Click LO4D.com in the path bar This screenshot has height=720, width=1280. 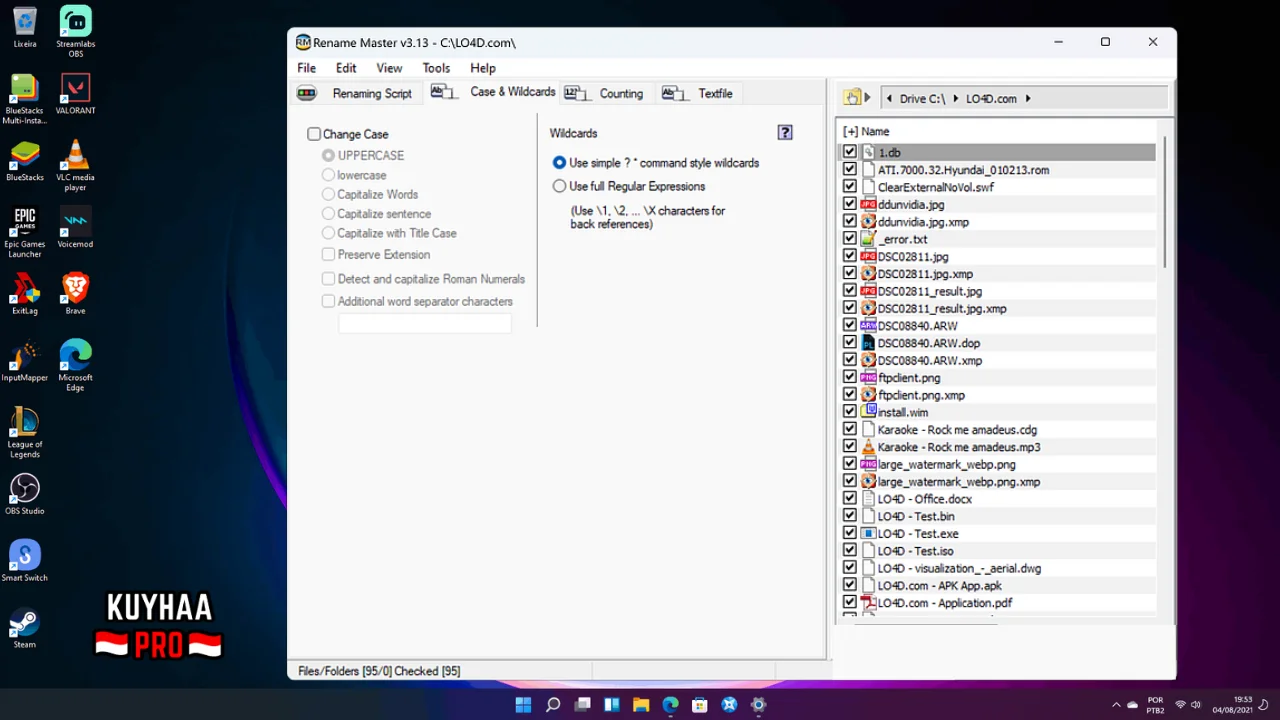[991, 99]
